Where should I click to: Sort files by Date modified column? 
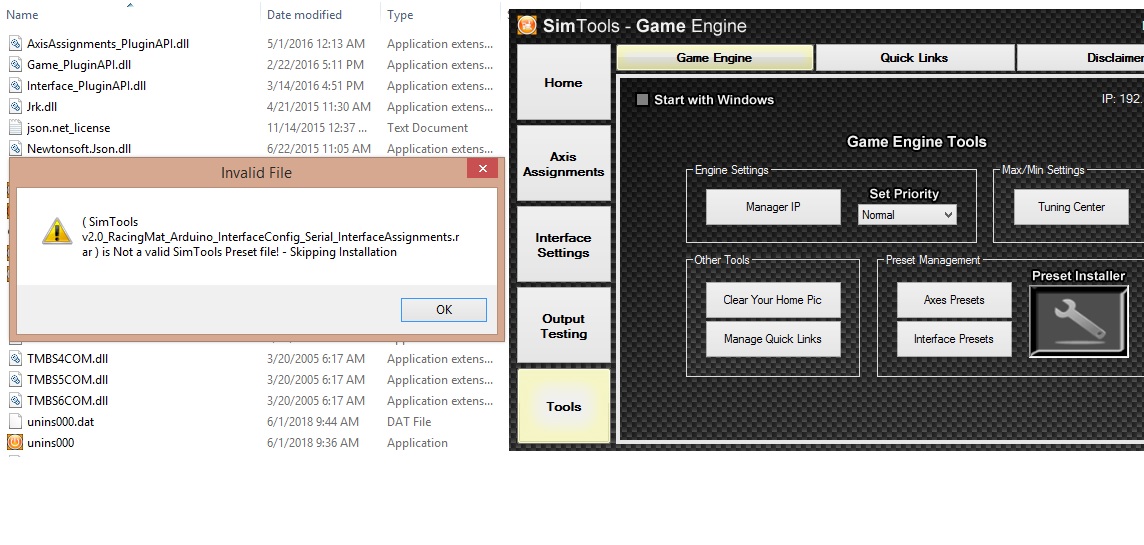point(304,15)
